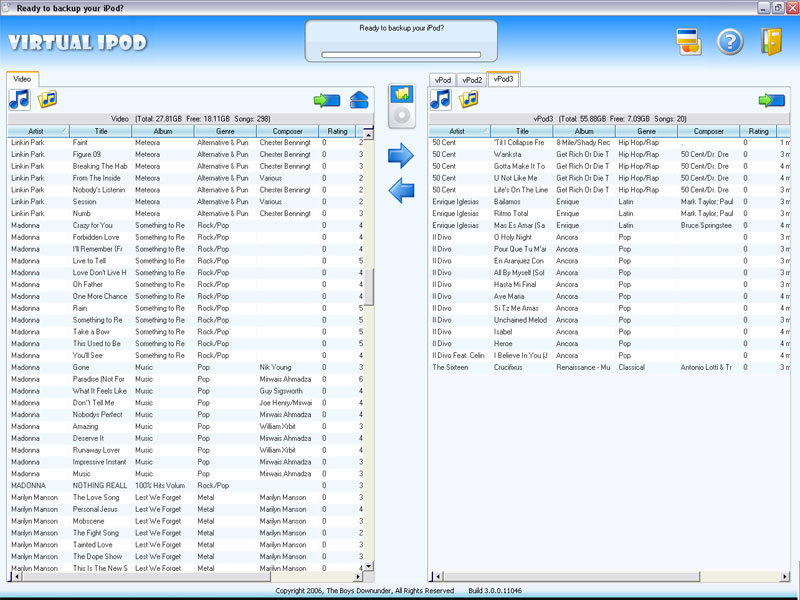Viewport: 800px width, 600px height.
Task: Sort vPod3 list by Genre column header
Action: [646, 131]
